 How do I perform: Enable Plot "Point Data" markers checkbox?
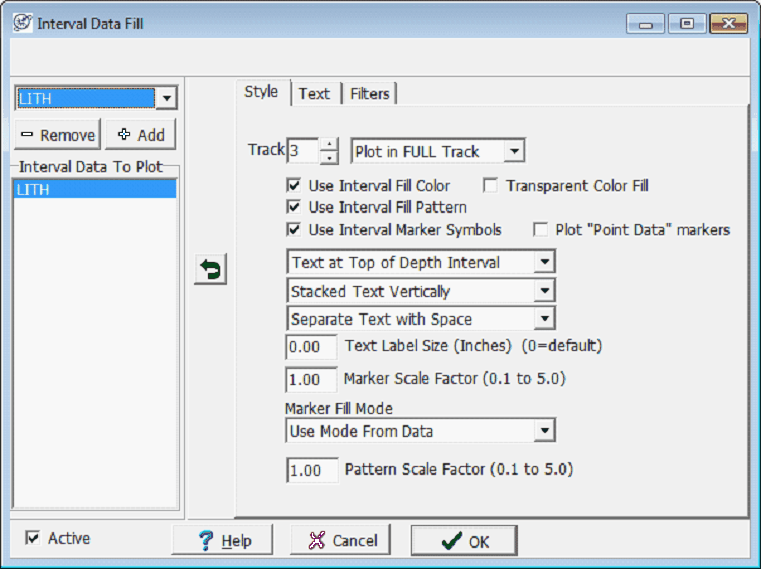pos(541,230)
